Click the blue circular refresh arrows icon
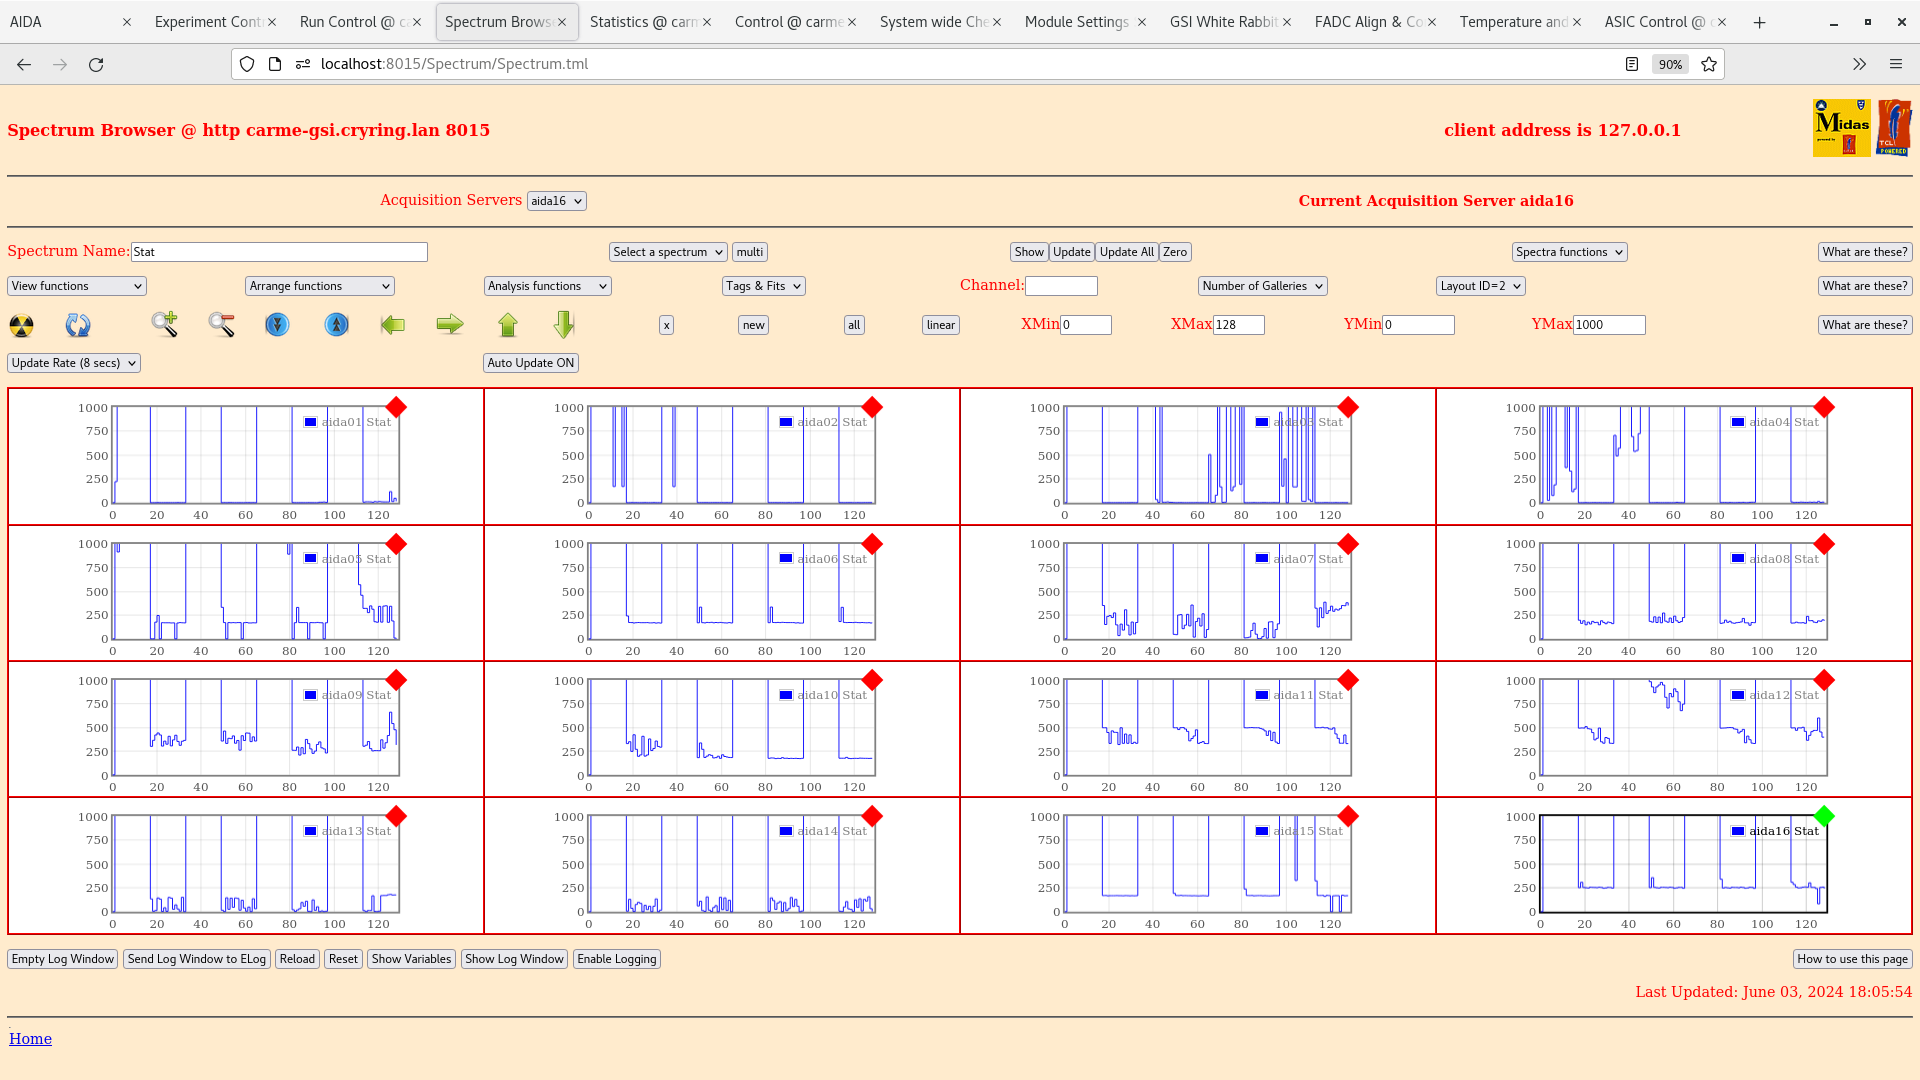The height and width of the screenshot is (1080, 1920). pyautogui.click(x=78, y=325)
